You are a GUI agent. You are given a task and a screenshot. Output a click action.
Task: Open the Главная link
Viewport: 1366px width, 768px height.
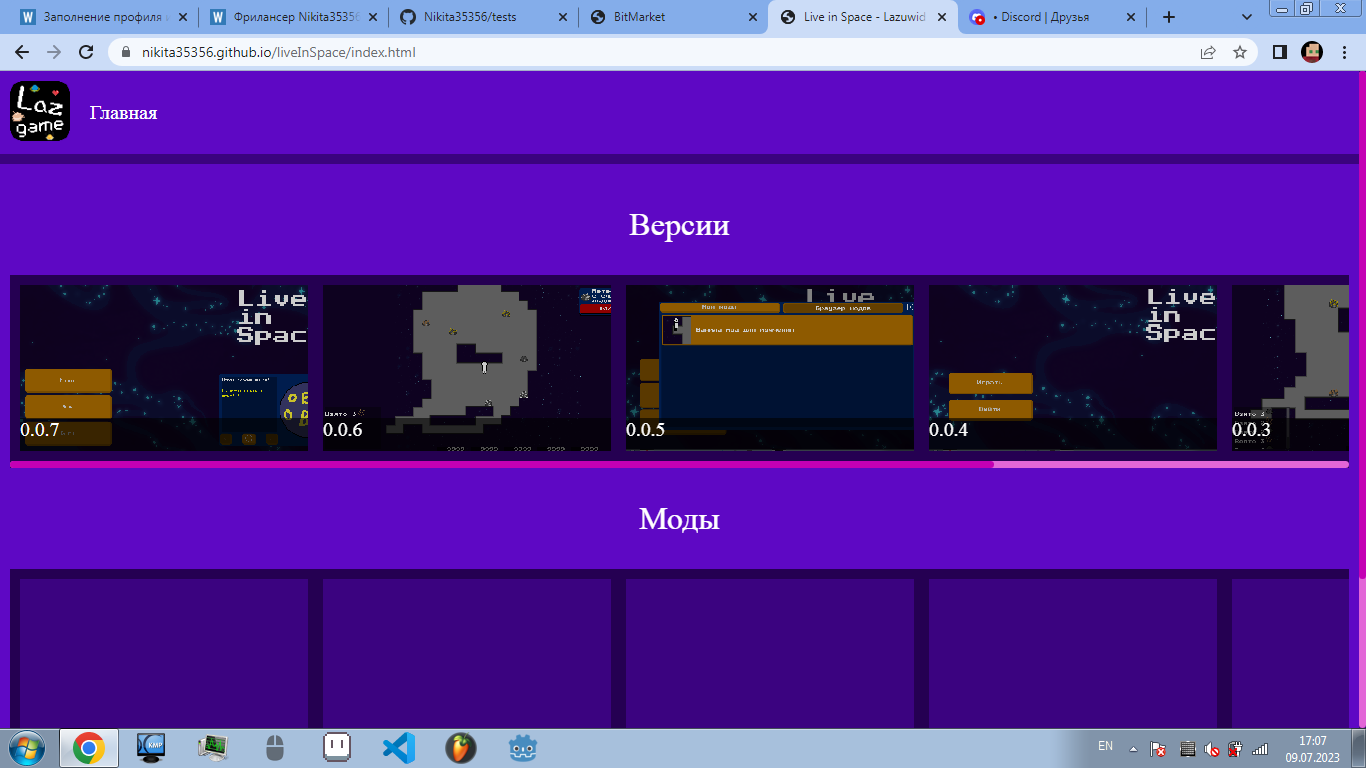[x=123, y=113]
